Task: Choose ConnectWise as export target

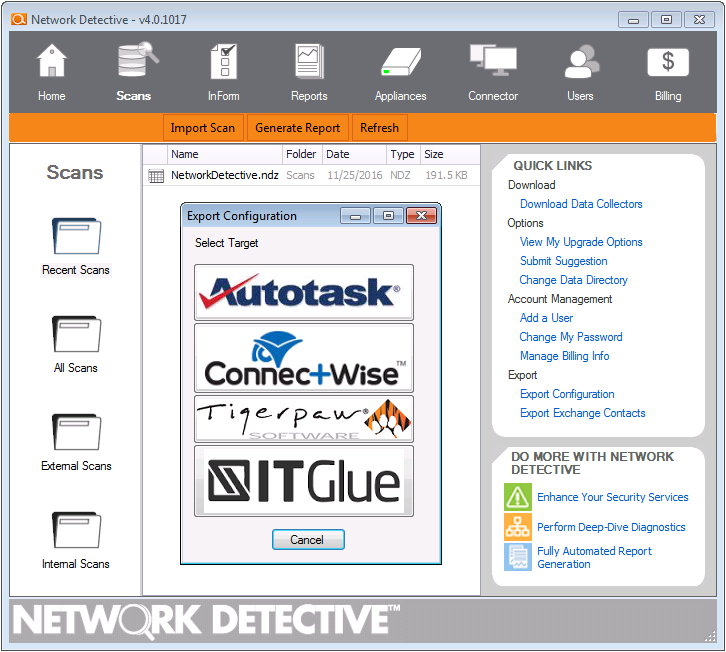Action: (x=304, y=358)
